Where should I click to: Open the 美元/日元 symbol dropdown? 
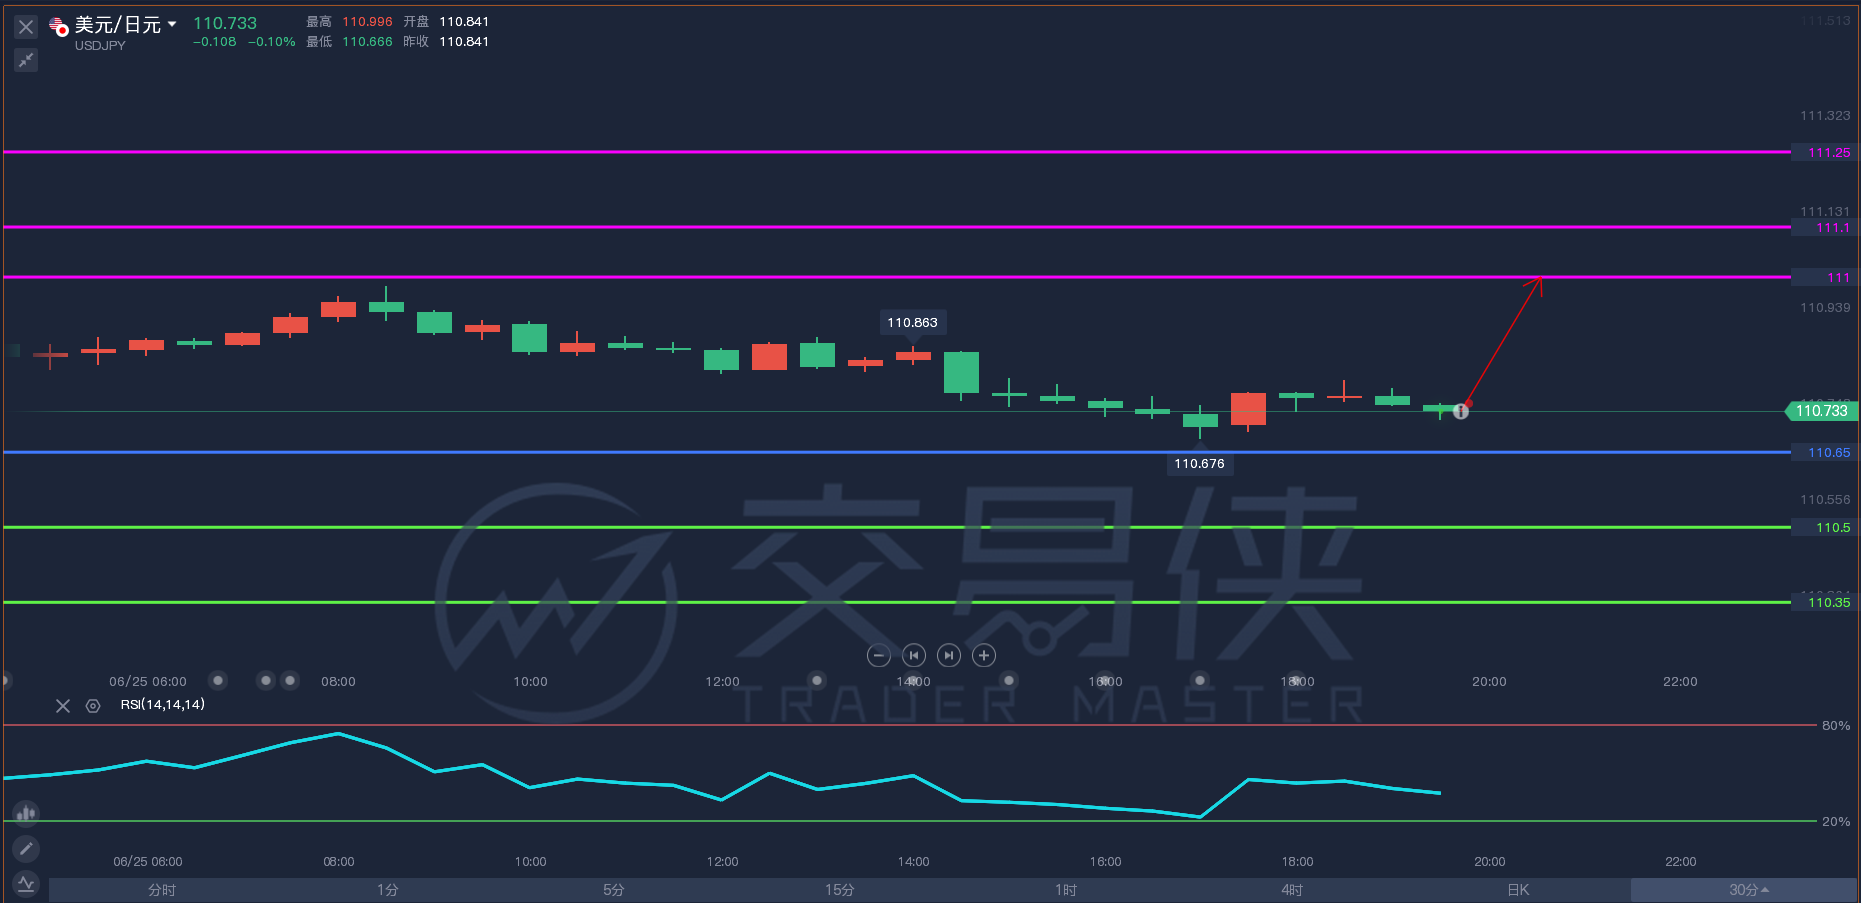click(172, 24)
